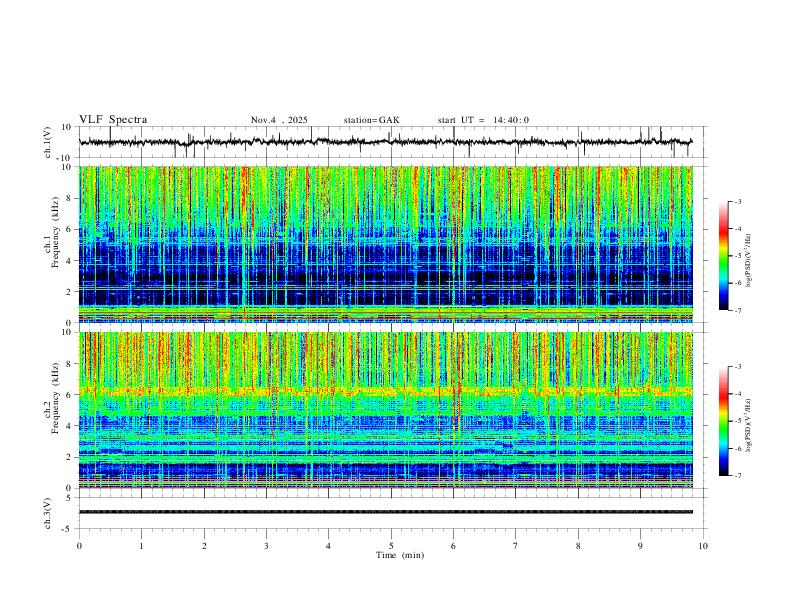The image size is (792, 612).
Task: Click the '4' kHz tick on ch.2 axis
Action: (71, 426)
